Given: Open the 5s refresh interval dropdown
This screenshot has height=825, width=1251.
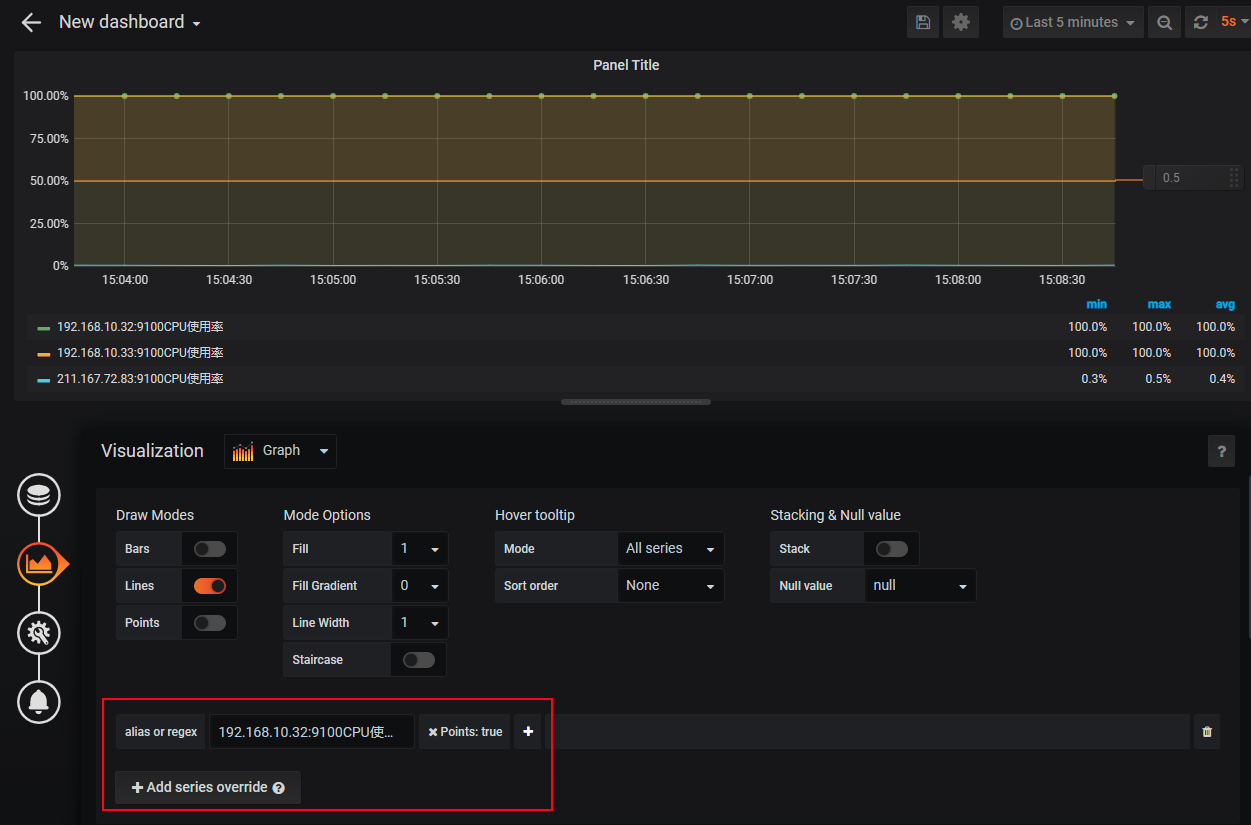Looking at the screenshot, I should (1234, 22).
